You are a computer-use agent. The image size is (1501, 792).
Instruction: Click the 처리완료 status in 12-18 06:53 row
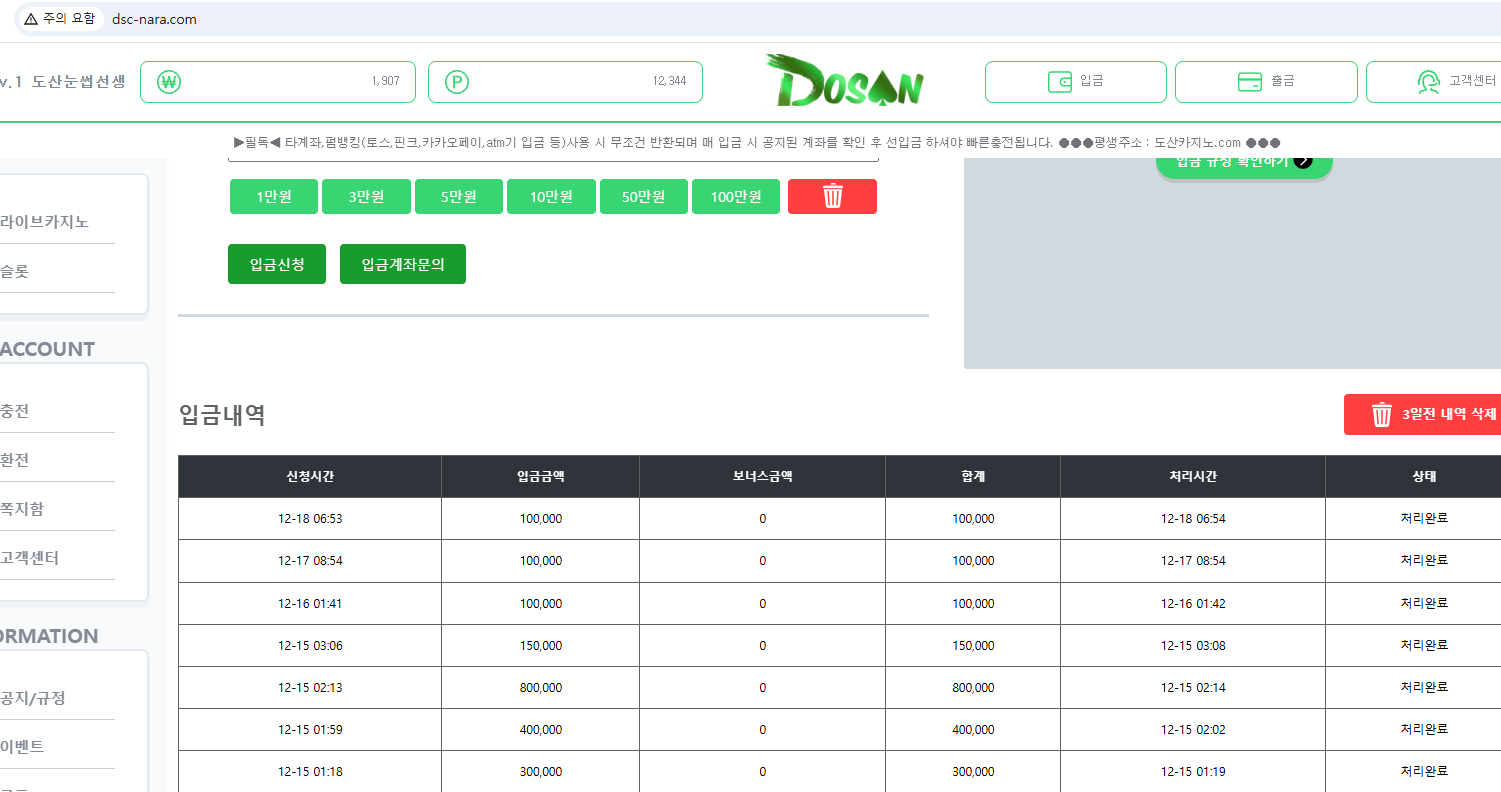1424,519
